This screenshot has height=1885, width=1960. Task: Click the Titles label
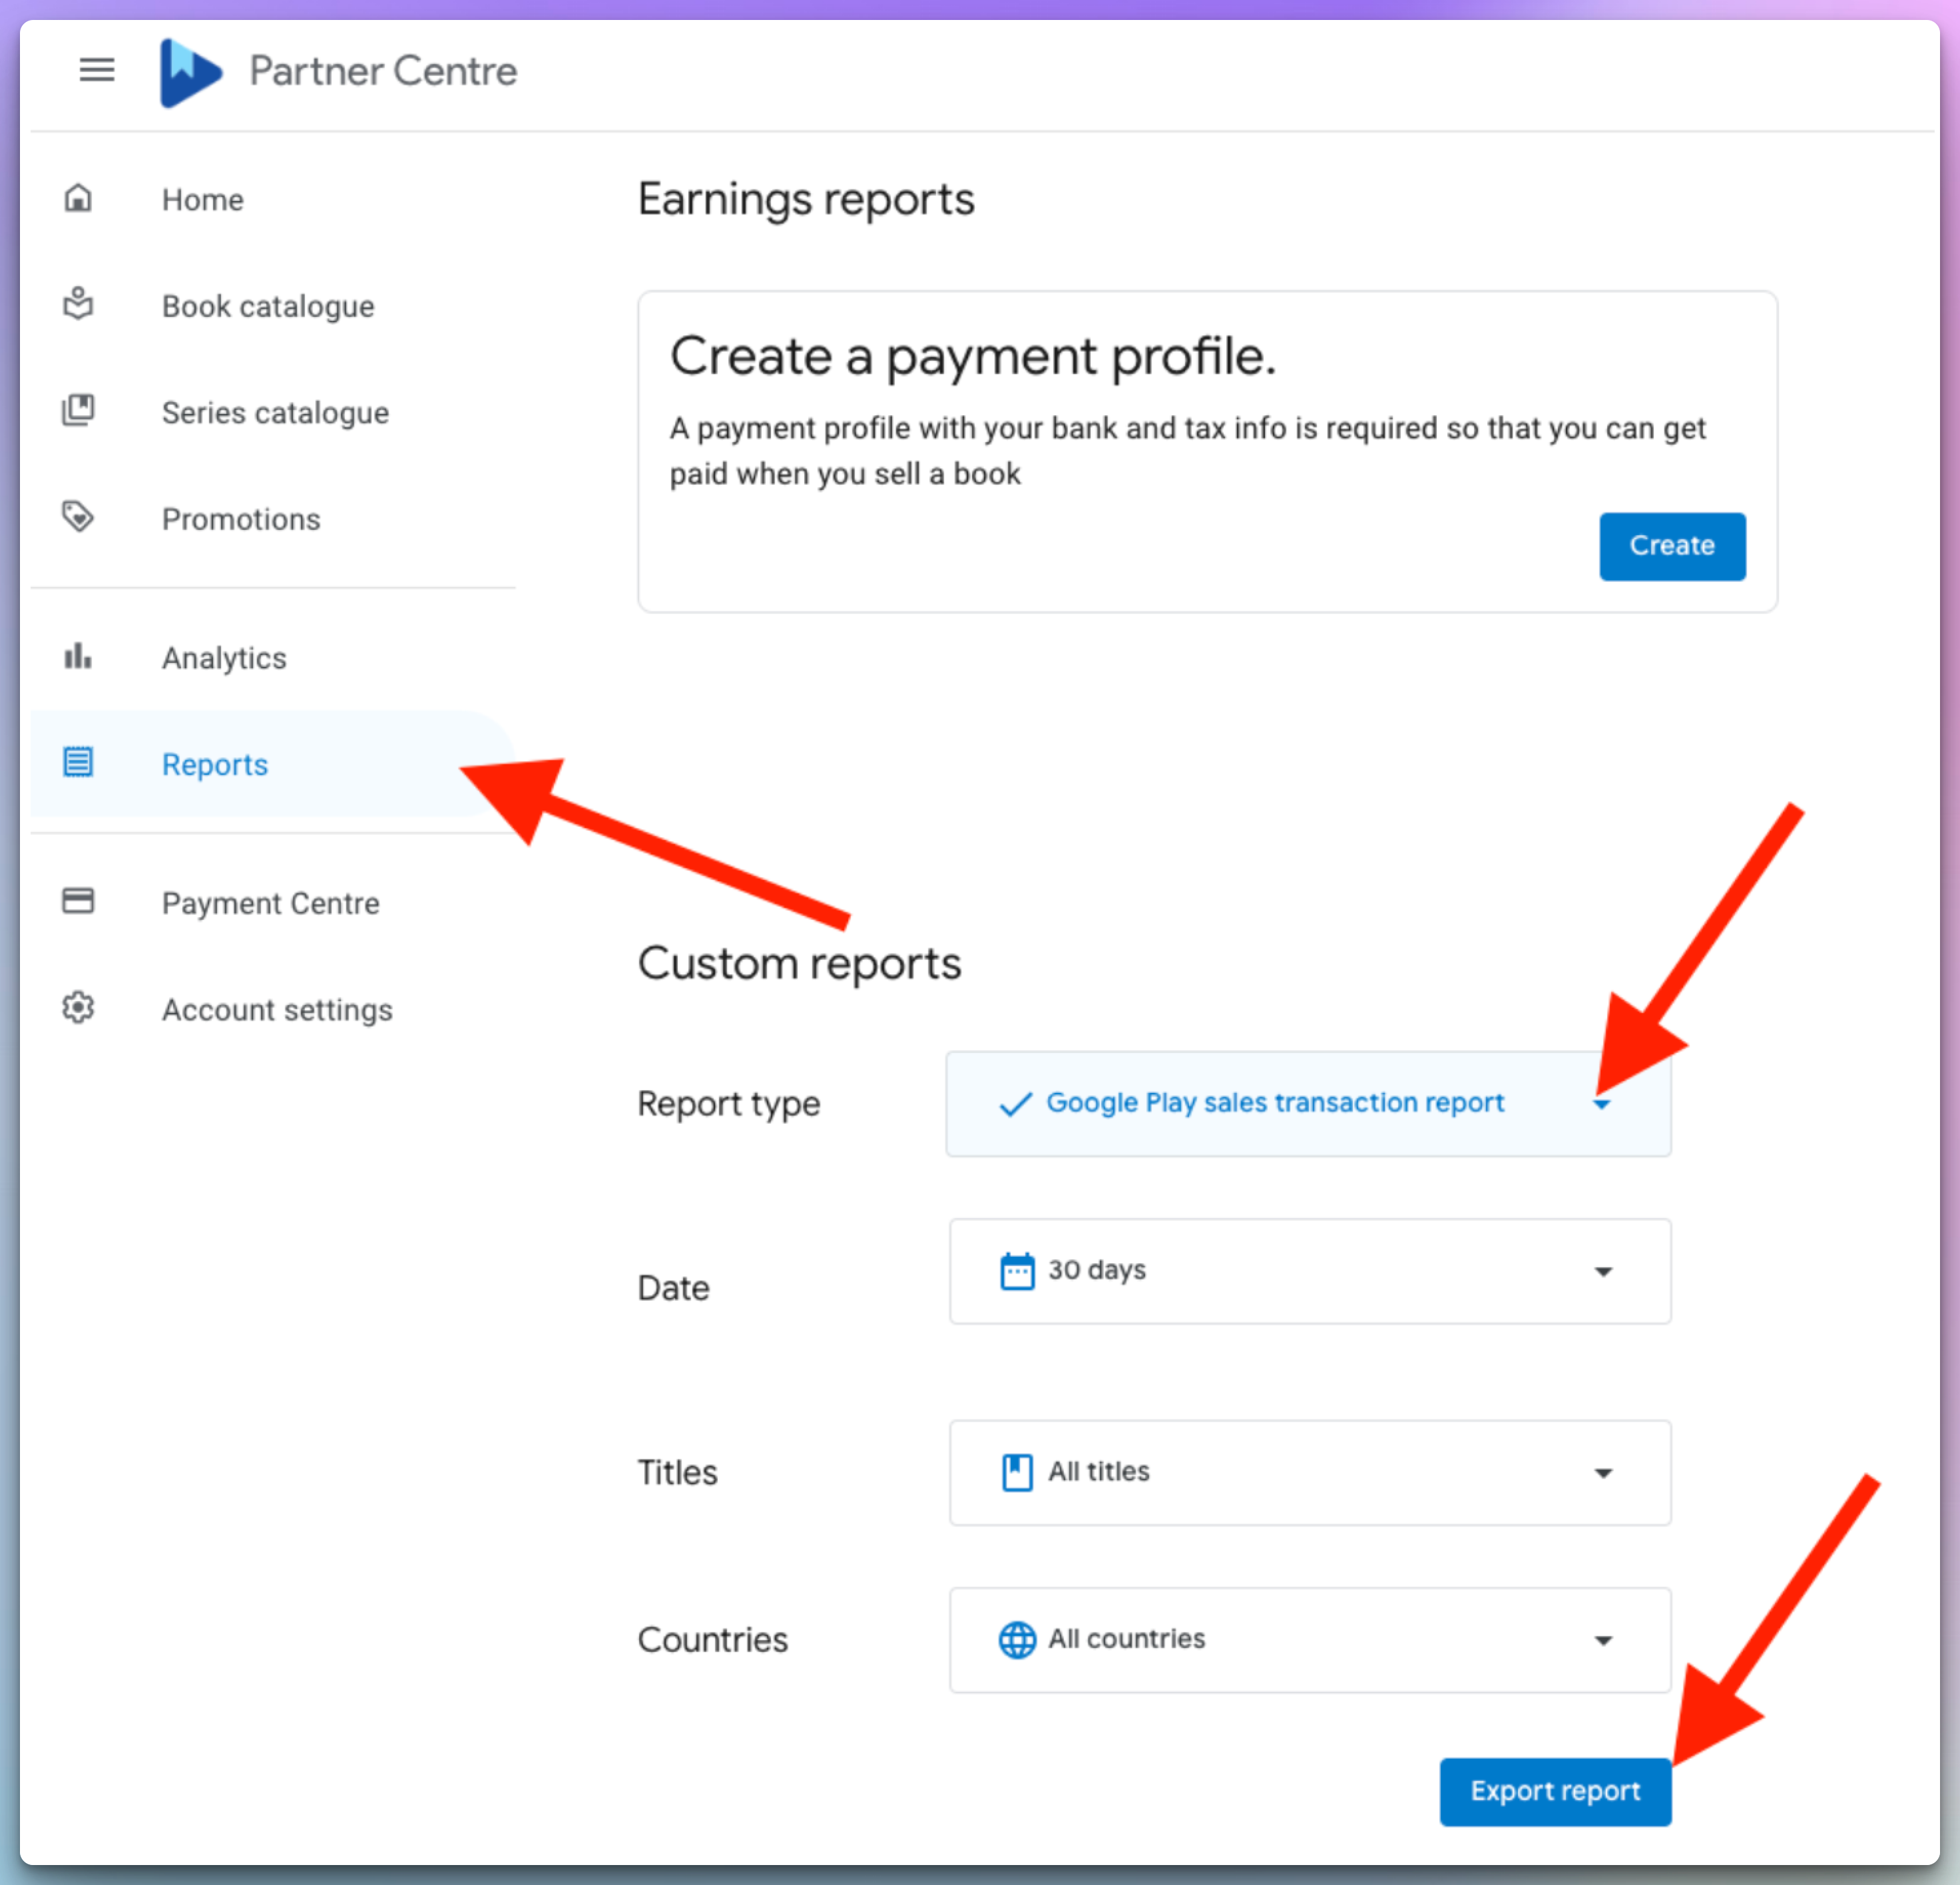(677, 1472)
